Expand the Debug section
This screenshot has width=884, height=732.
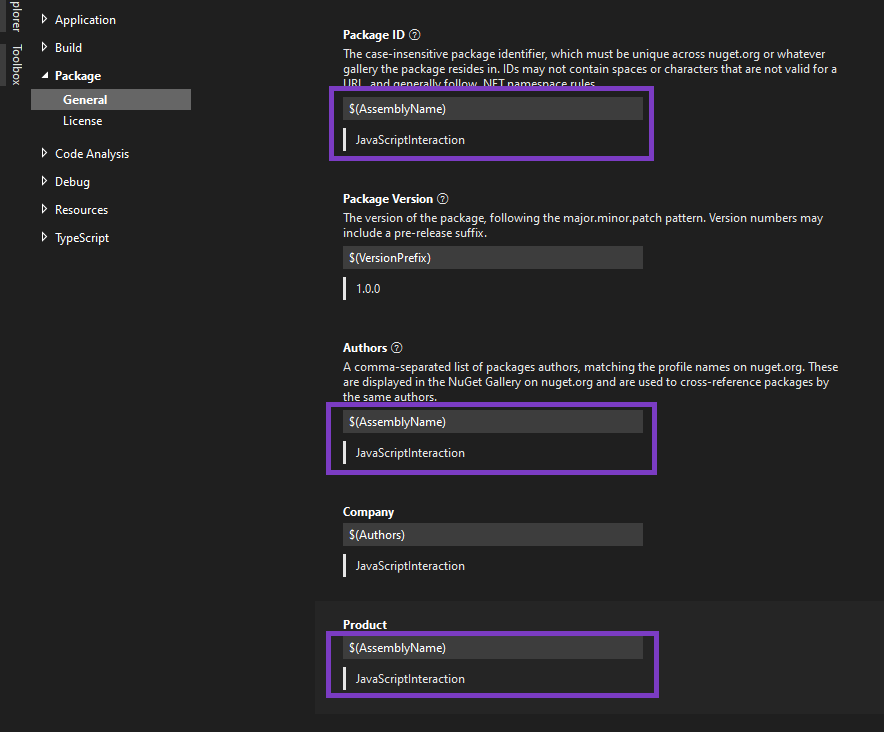pos(44,182)
